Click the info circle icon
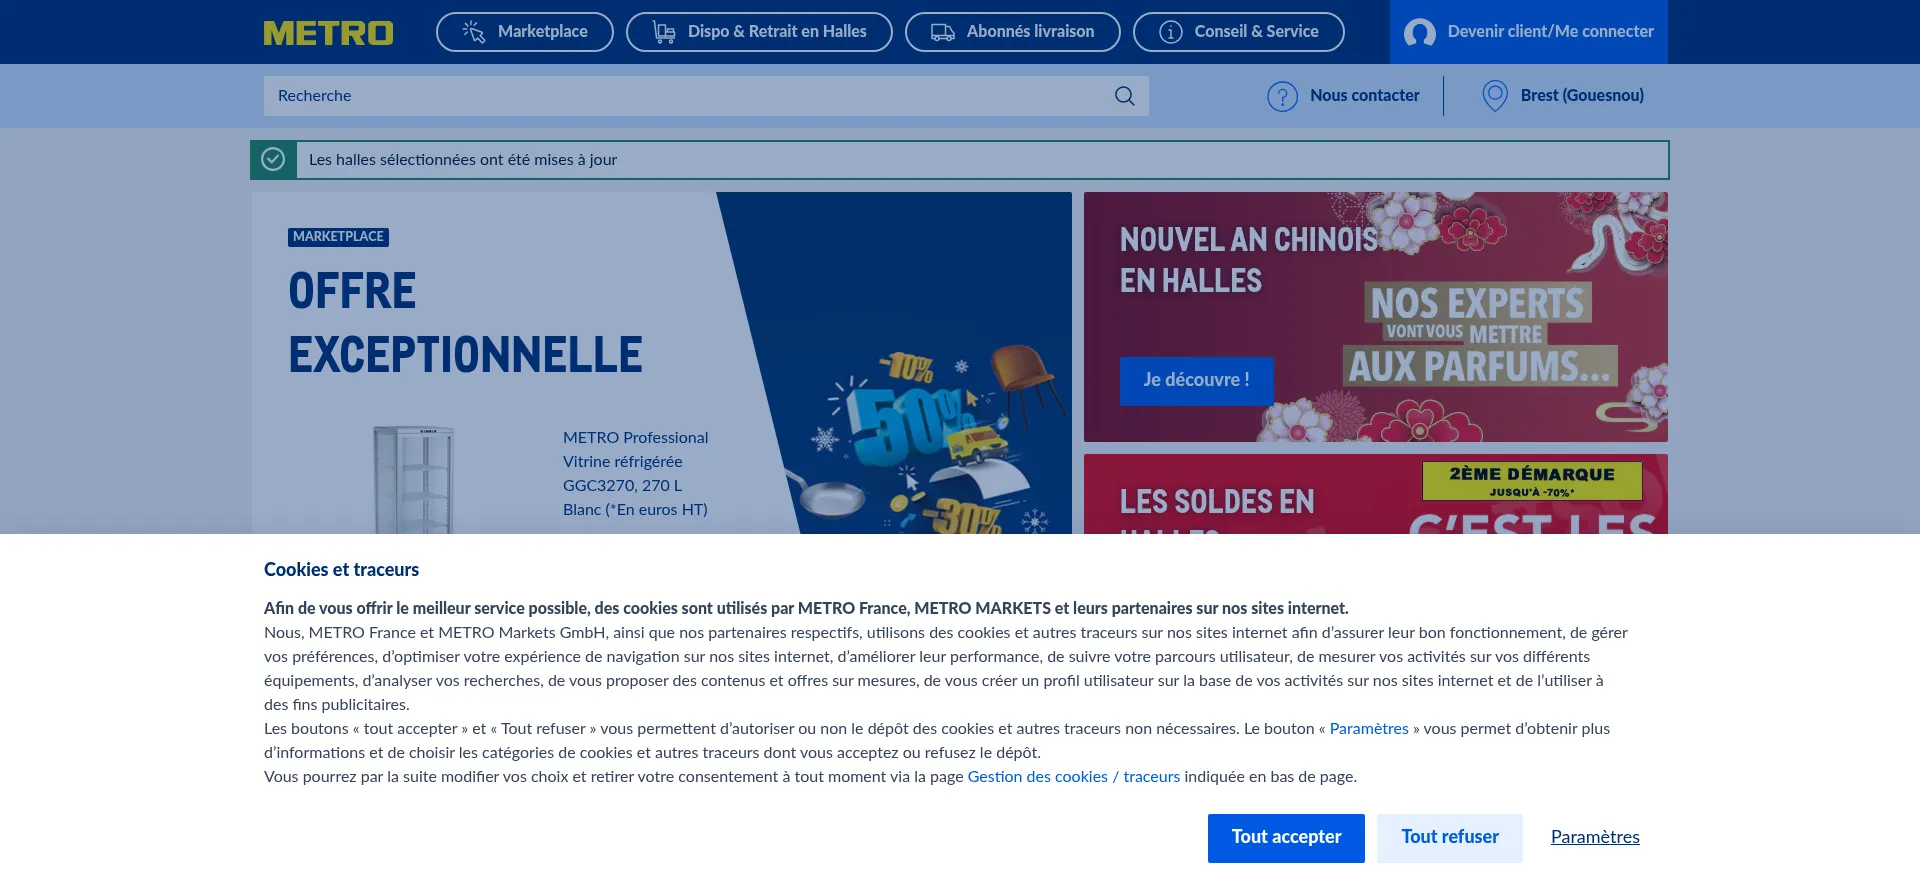 coord(1170,32)
